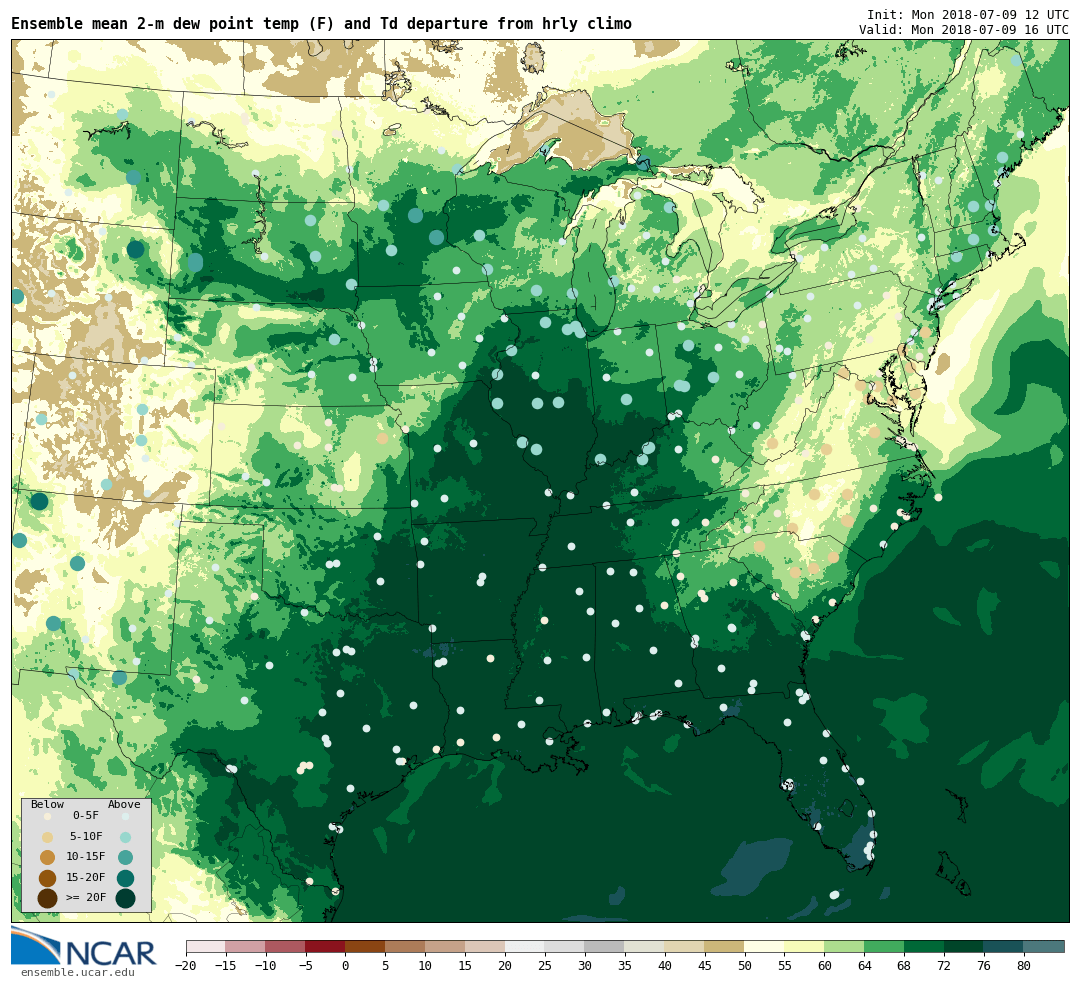Select the Below 5-10F legend circle
This screenshot has height=985, width=1080.
pyautogui.click(x=48, y=837)
